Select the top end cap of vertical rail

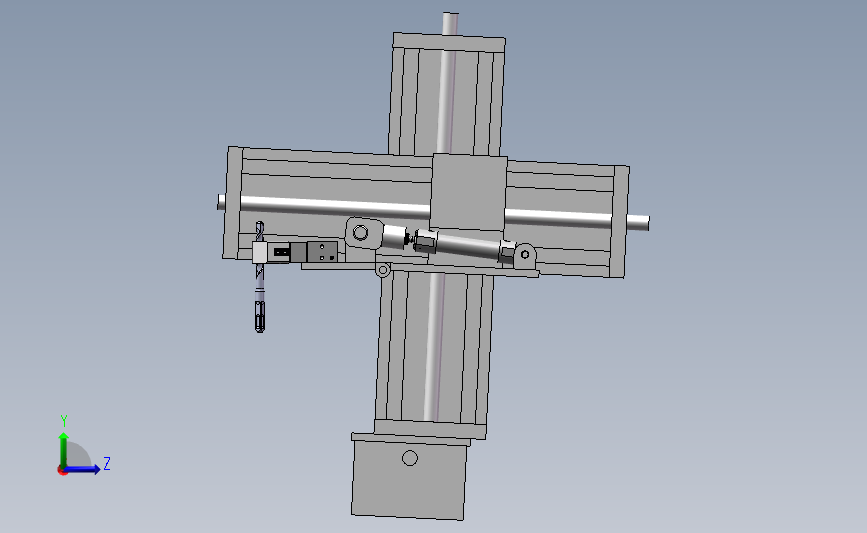click(x=449, y=43)
